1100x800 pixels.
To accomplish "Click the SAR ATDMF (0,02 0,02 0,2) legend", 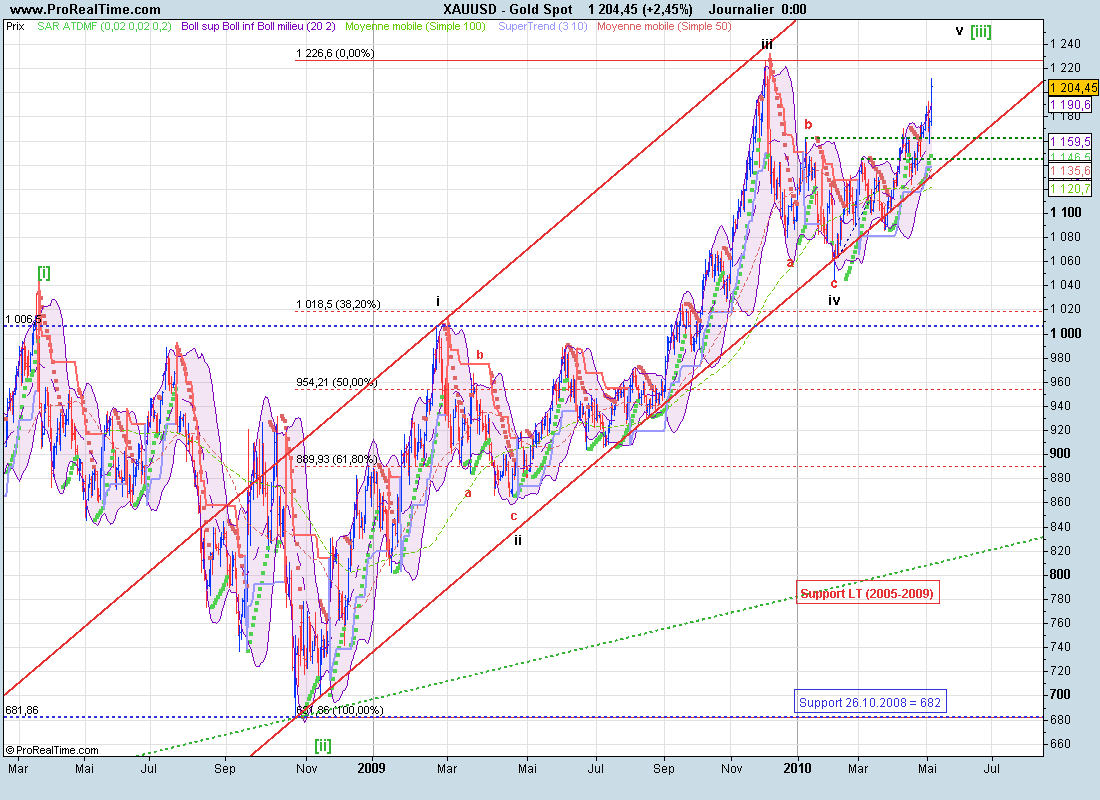I will (104, 27).
